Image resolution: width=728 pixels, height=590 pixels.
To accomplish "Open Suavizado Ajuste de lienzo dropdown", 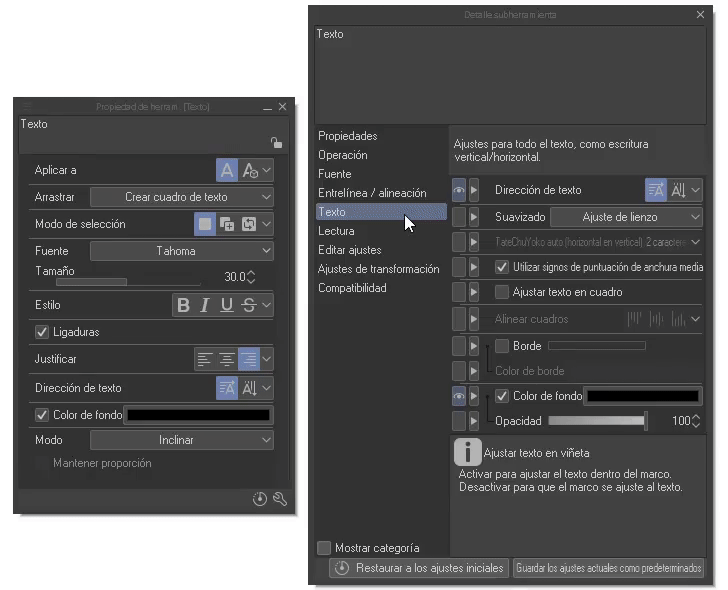I will (626, 217).
